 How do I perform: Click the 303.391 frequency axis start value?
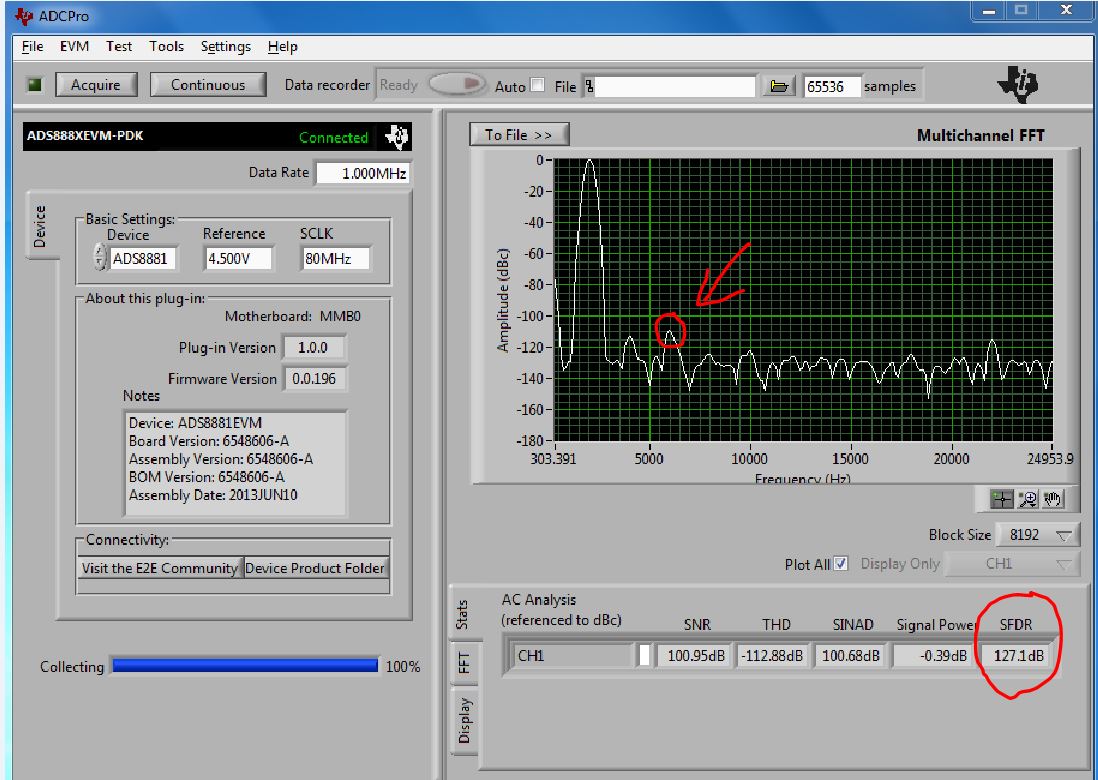click(553, 459)
